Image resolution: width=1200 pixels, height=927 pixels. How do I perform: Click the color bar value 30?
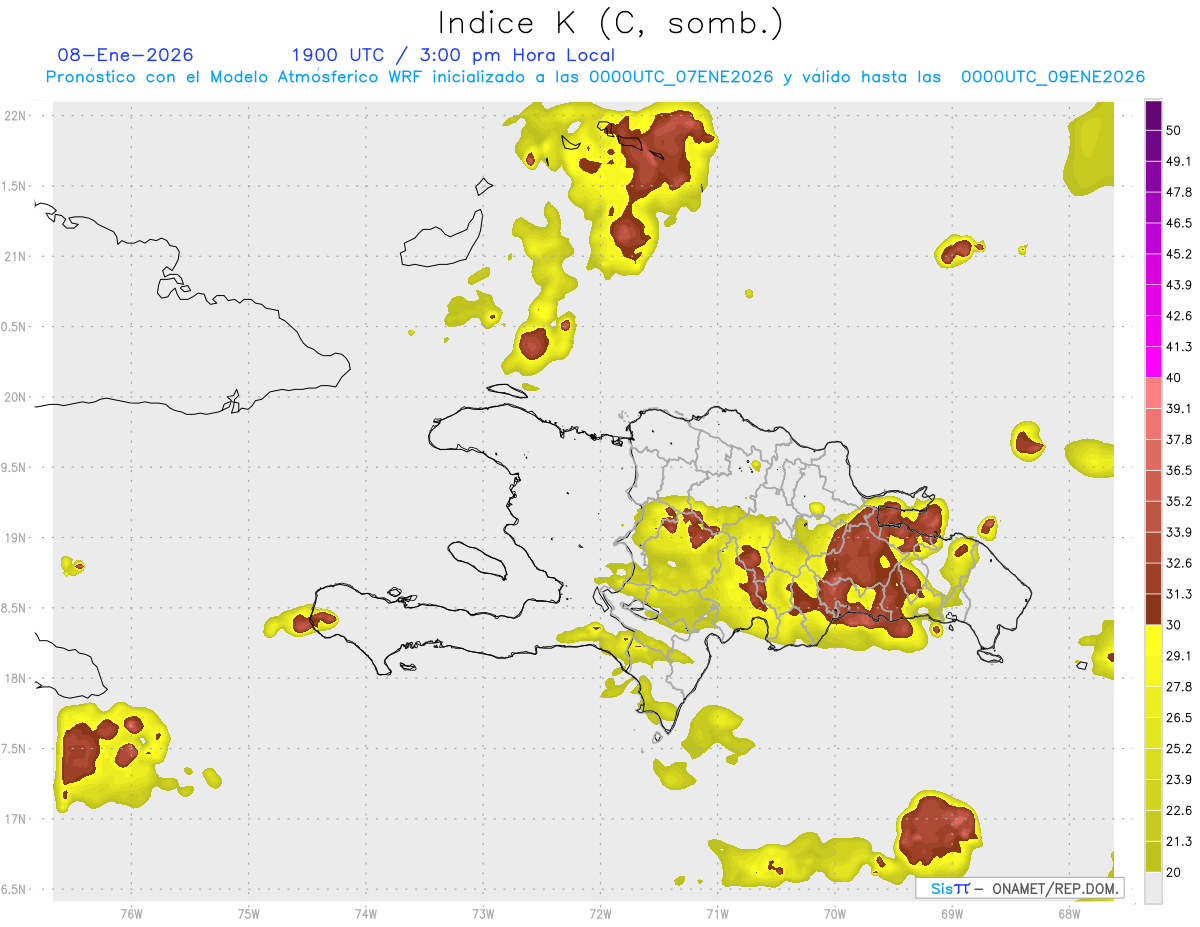pos(1174,625)
